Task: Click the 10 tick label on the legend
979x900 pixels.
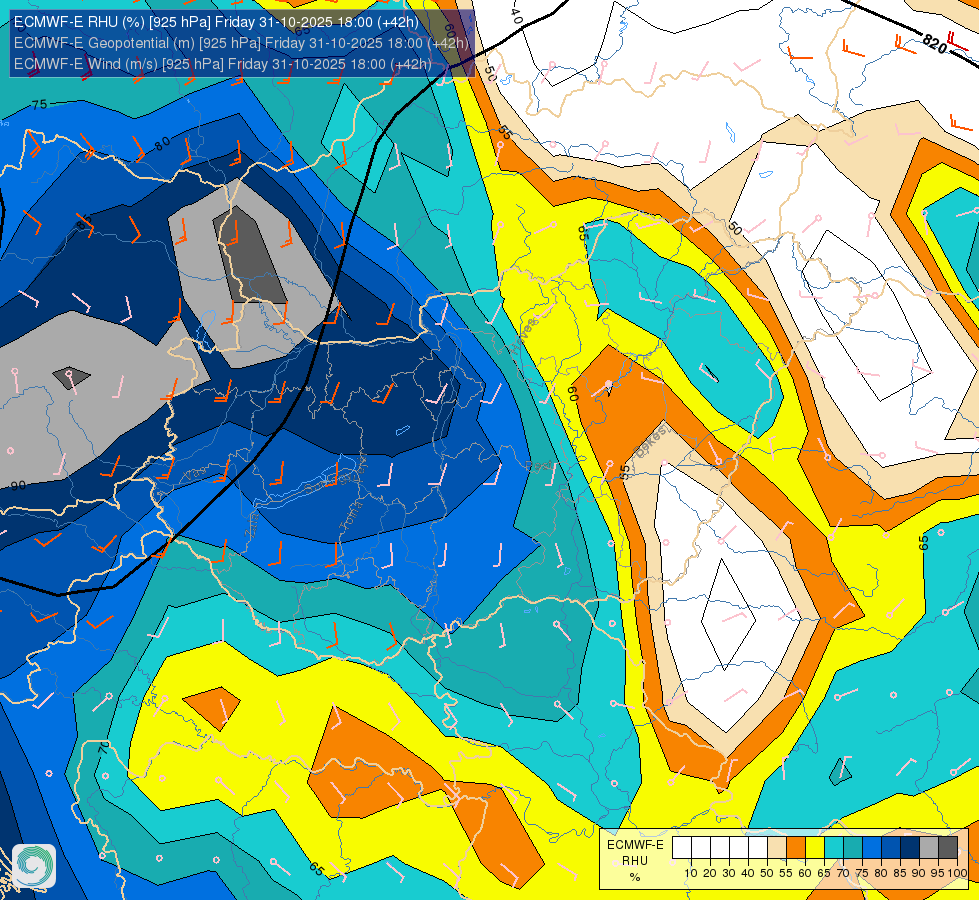Action: click(691, 873)
